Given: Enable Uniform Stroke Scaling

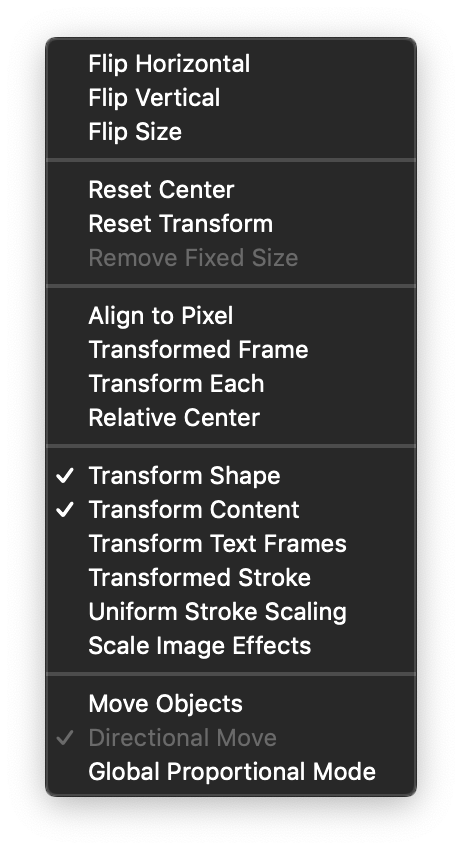Looking at the screenshot, I should point(231,611).
